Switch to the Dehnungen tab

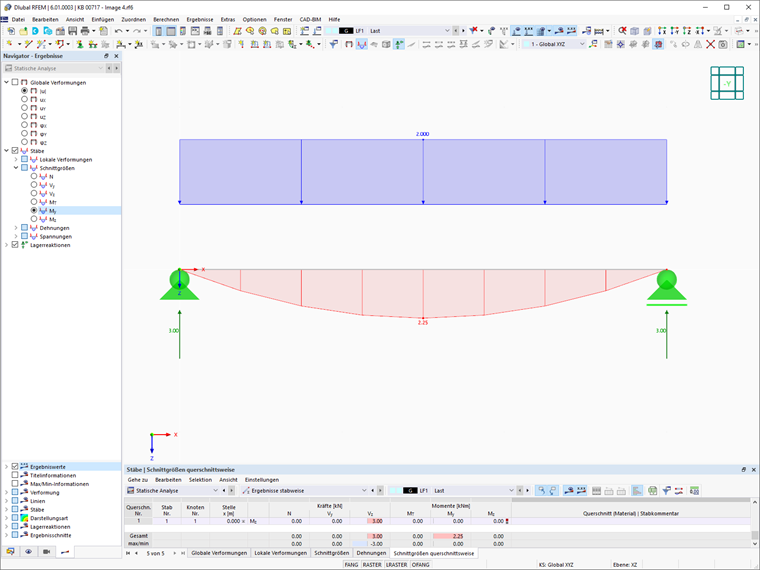[371, 553]
